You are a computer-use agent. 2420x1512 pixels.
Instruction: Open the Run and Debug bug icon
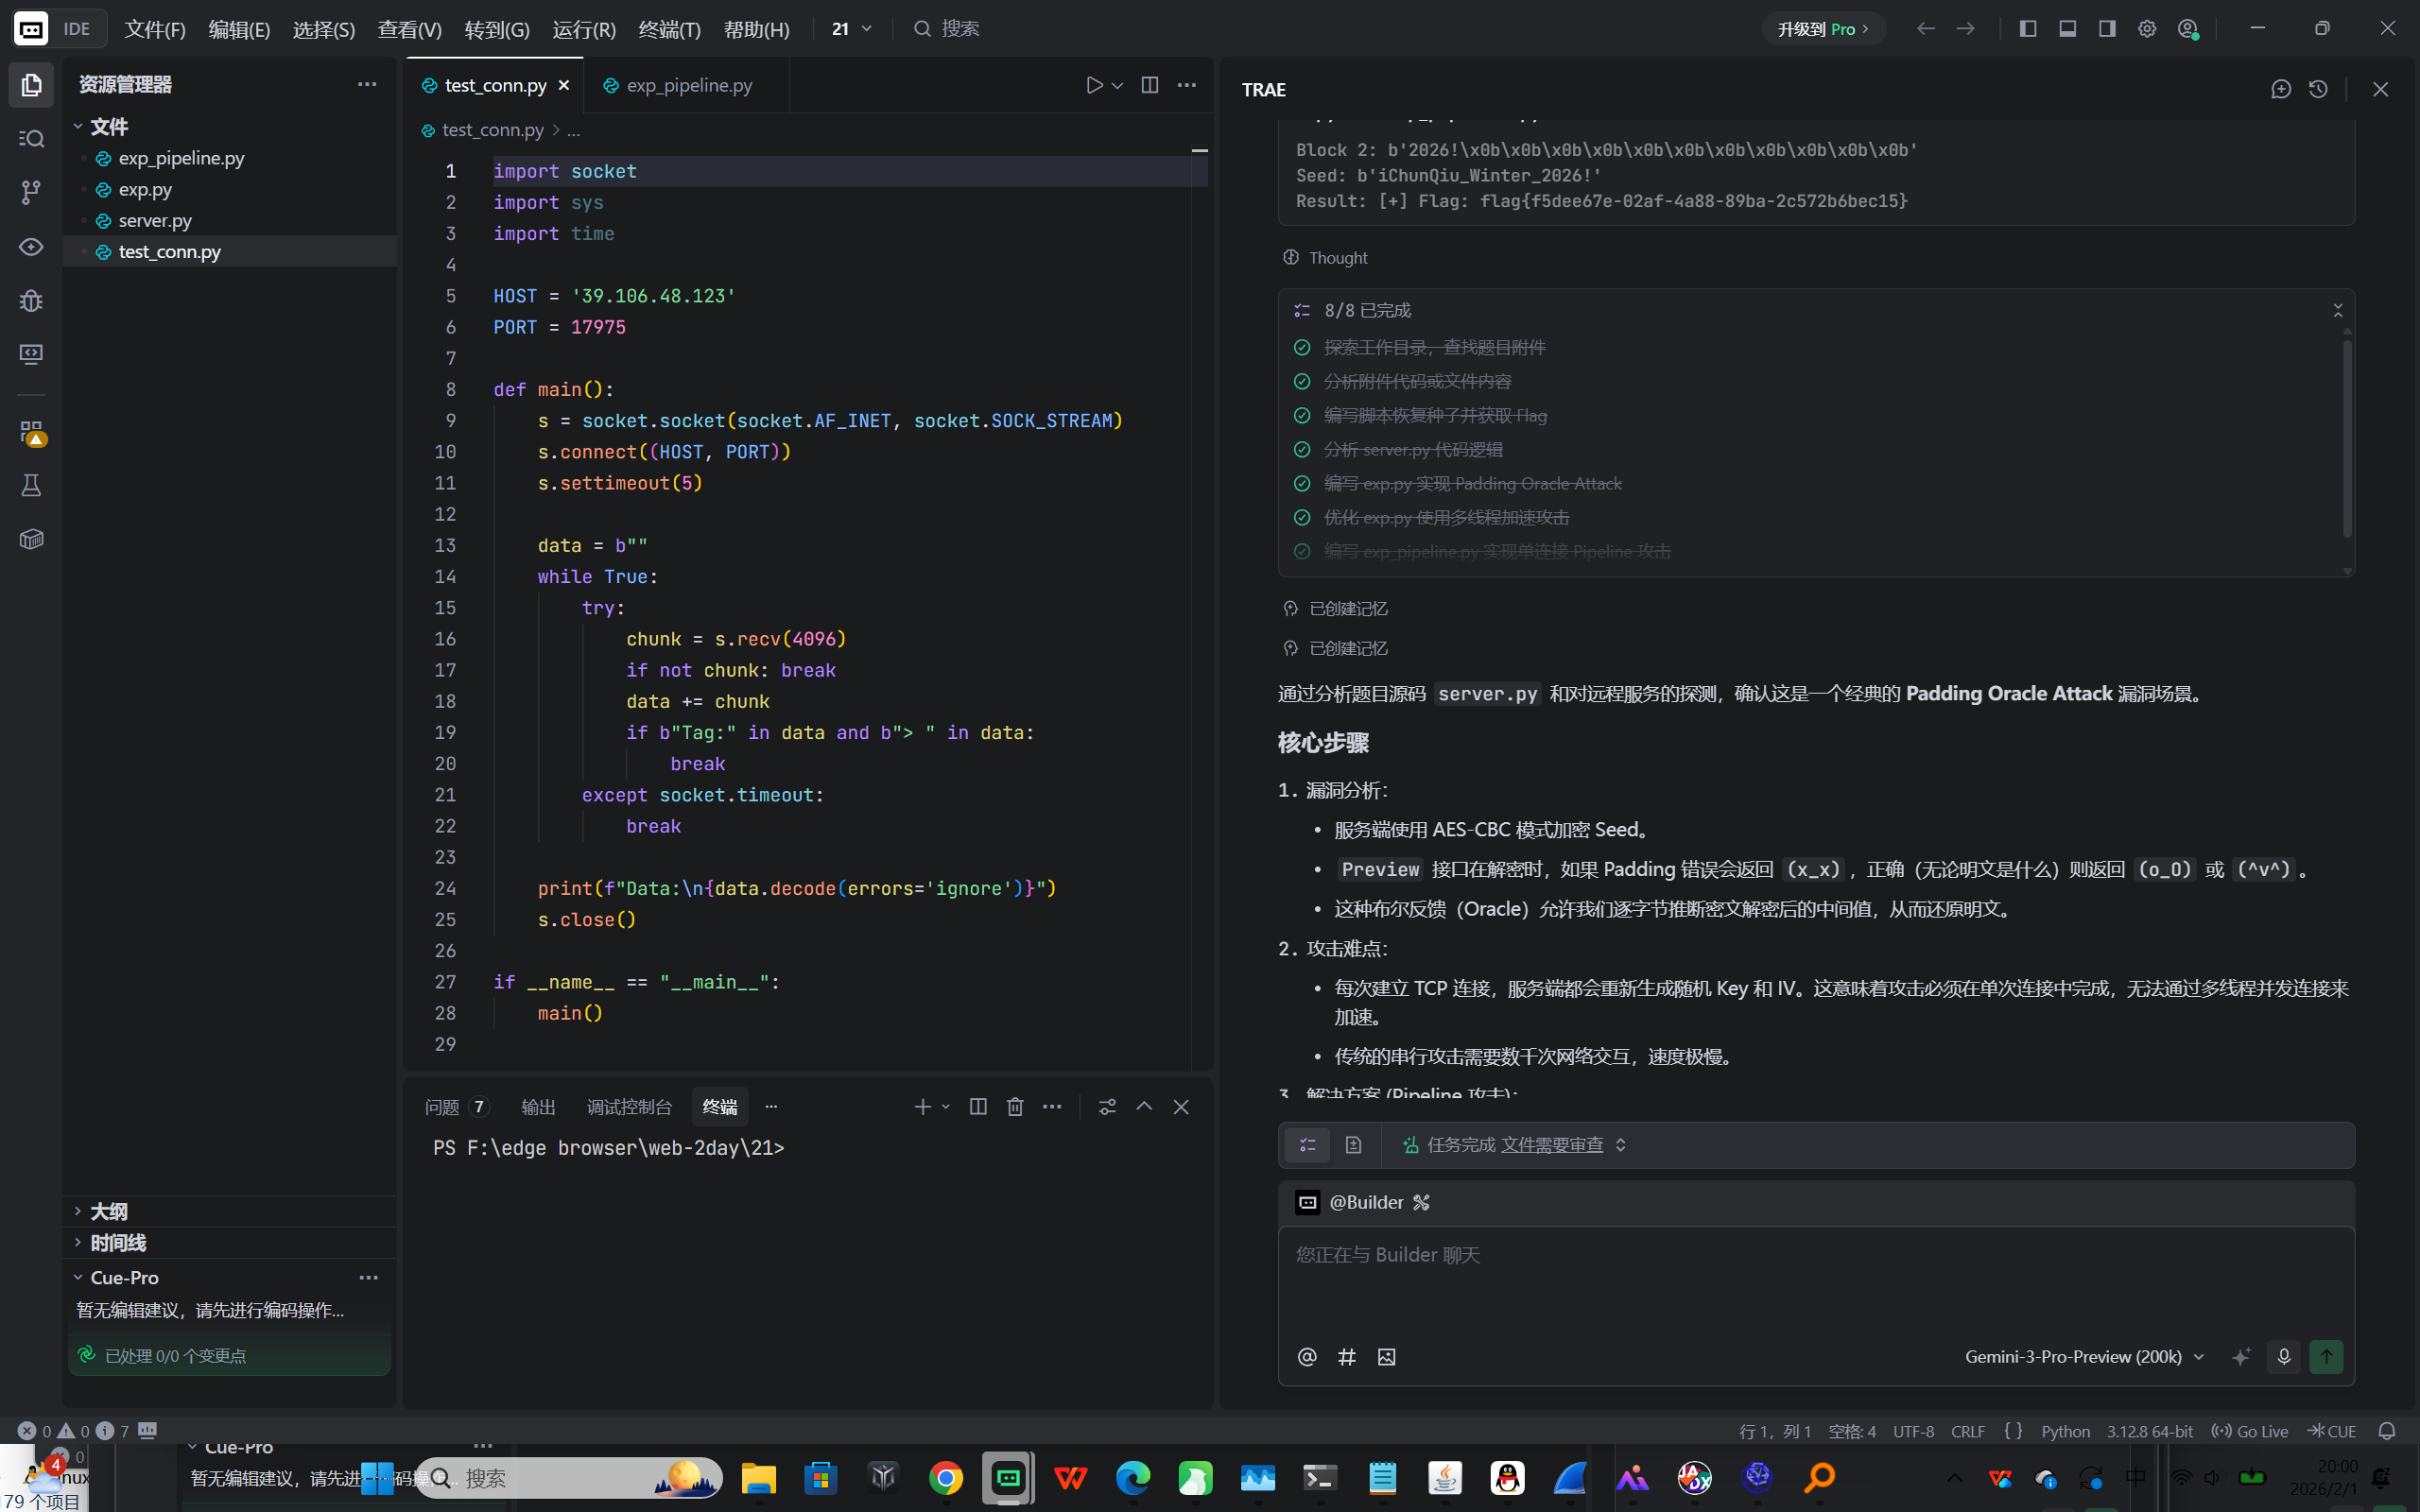(x=31, y=301)
